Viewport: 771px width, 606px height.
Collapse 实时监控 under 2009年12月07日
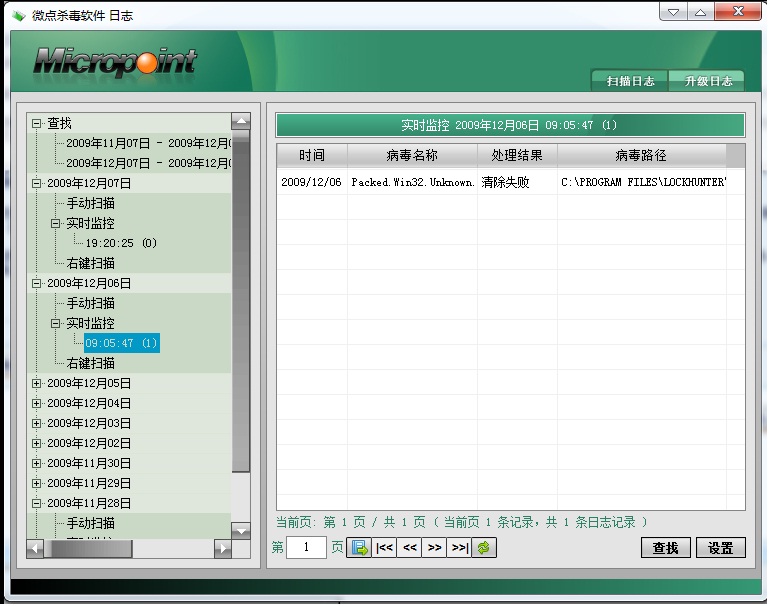pyautogui.click(x=56, y=223)
